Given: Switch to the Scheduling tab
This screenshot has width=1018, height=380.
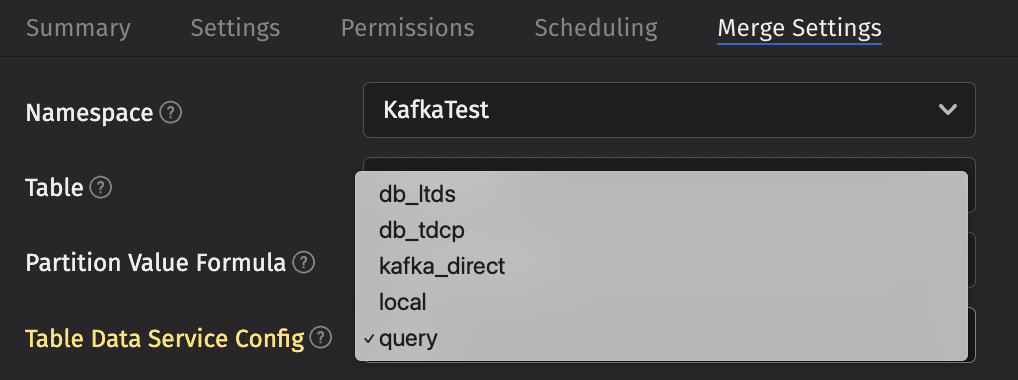Looking at the screenshot, I should point(596,29).
